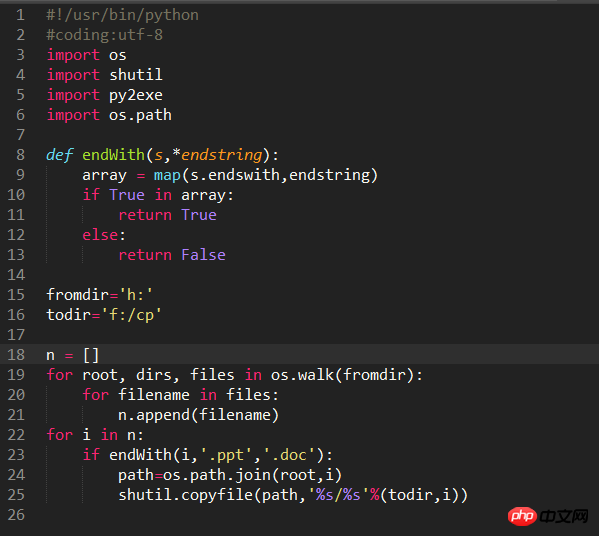The width and height of the screenshot is (599, 536).
Task: Click 'import py2exe' module name
Action: [x=136, y=95]
